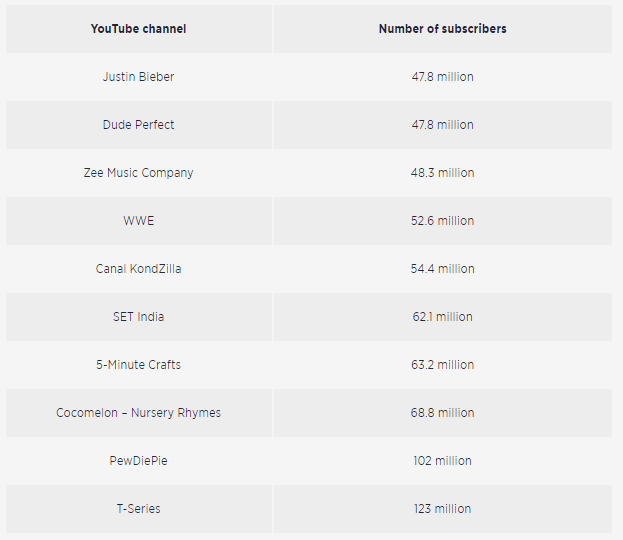Select WWE's 52.6 million subscriber count
Image resolution: width=623 pixels, height=540 pixels.
[442, 221]
